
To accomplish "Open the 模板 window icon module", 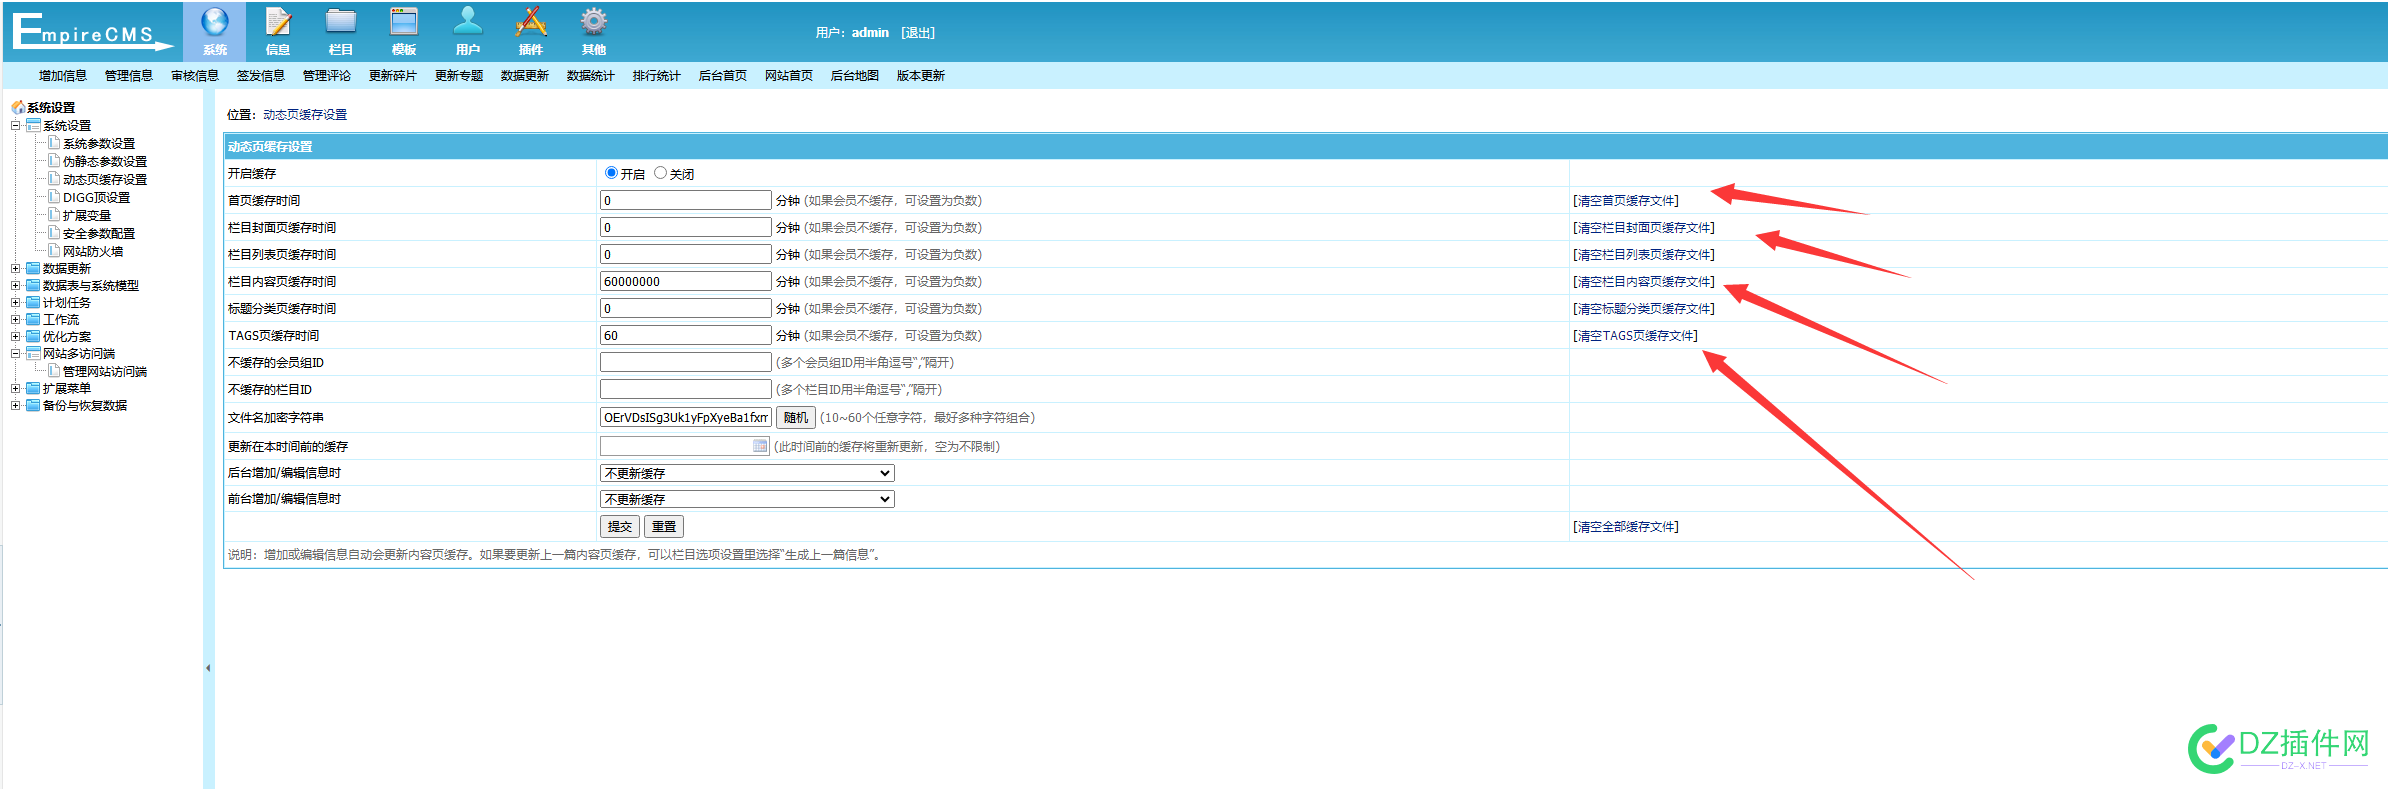I will coord(404,22).
